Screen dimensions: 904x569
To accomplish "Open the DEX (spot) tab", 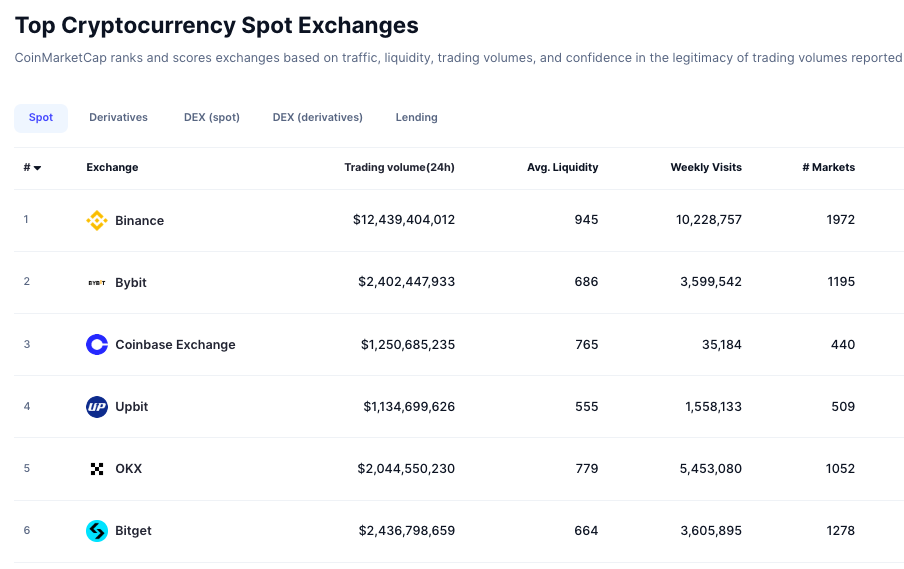I will [x=212, y=118].
